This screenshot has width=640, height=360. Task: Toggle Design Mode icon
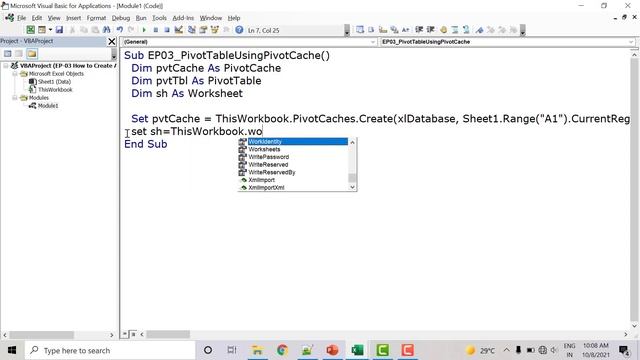point(179,30)
